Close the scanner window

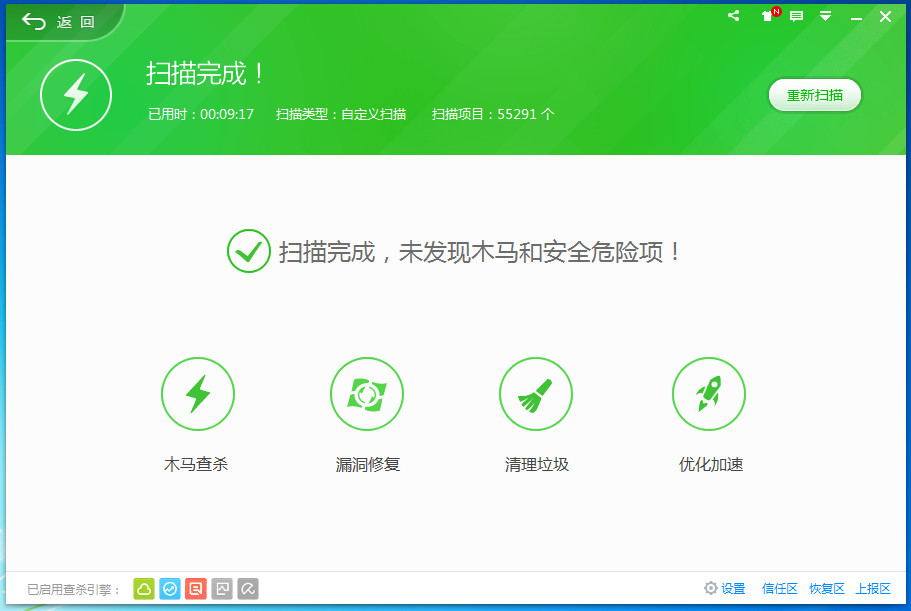(885, 16)
